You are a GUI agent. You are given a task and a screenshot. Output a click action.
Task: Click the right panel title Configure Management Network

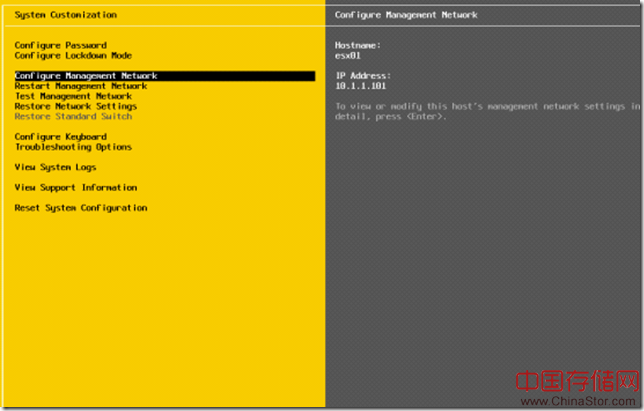(406, 15)
